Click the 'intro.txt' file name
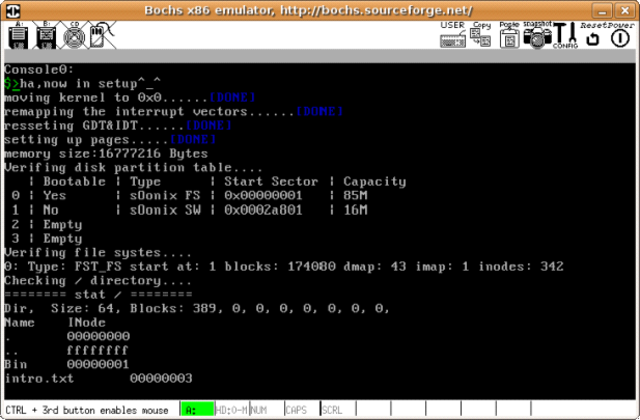The width and height of the screenshot is (640, 420). coord(39,378)
